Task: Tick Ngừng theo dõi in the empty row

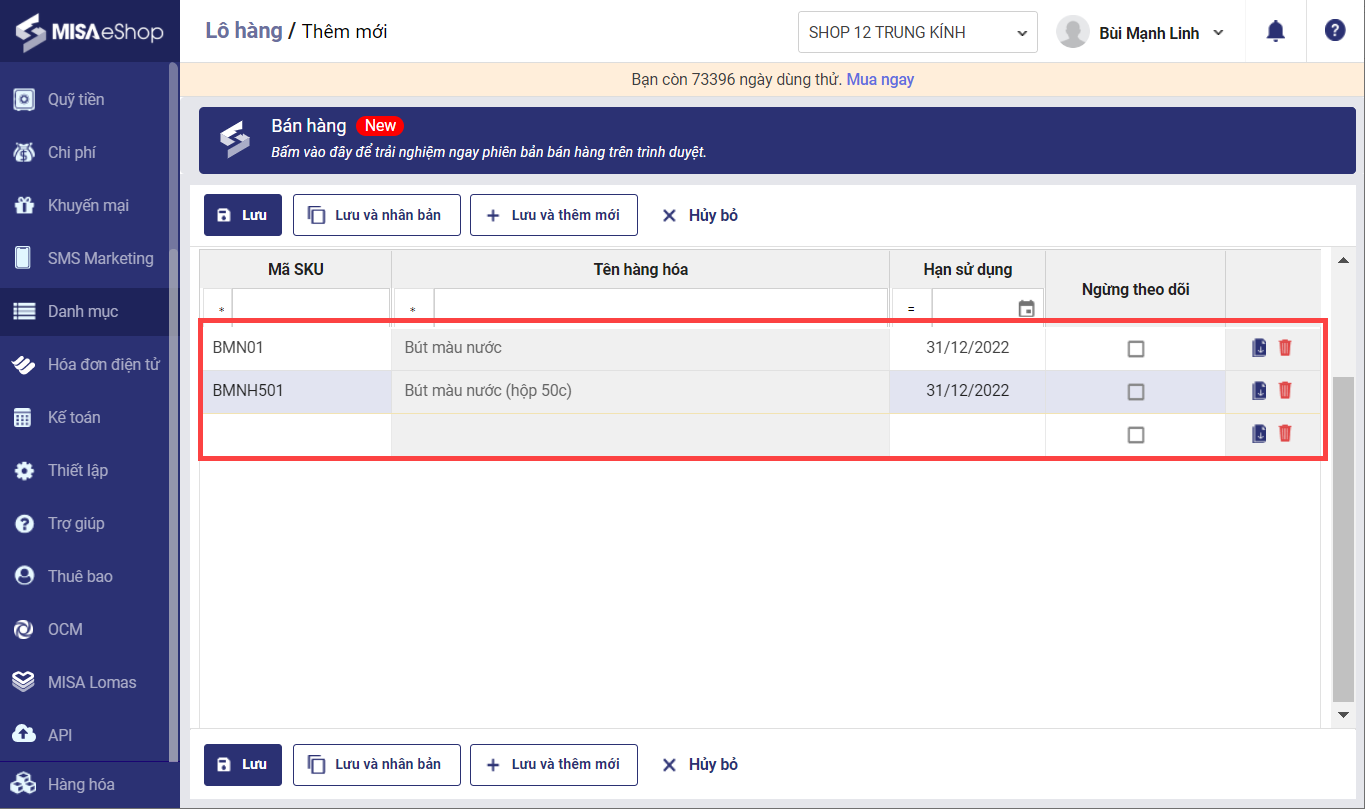Action: (1136, 435)
